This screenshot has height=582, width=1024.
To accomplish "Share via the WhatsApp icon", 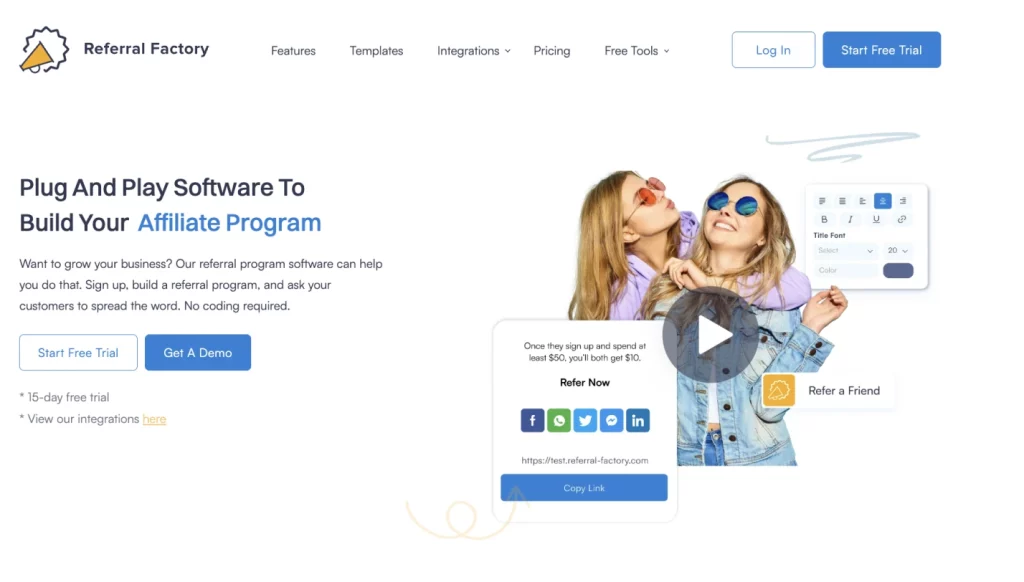I will coord(559,420).
